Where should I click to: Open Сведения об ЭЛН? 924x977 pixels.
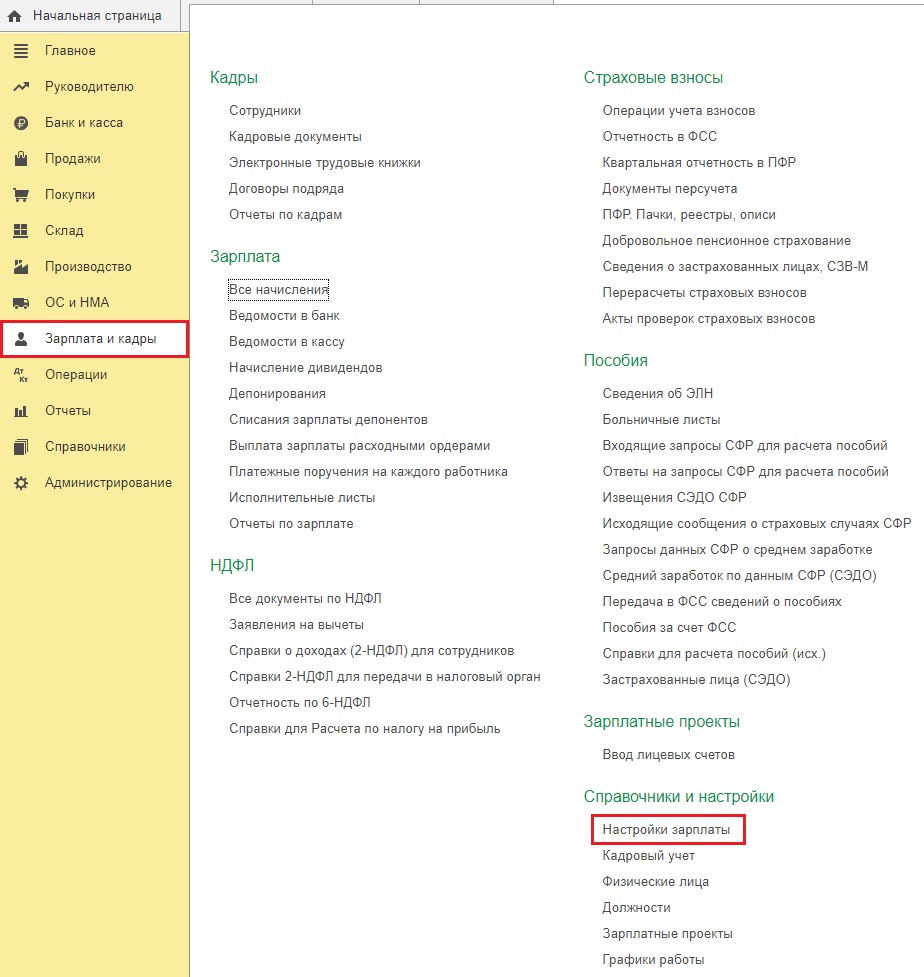[657, 394]
